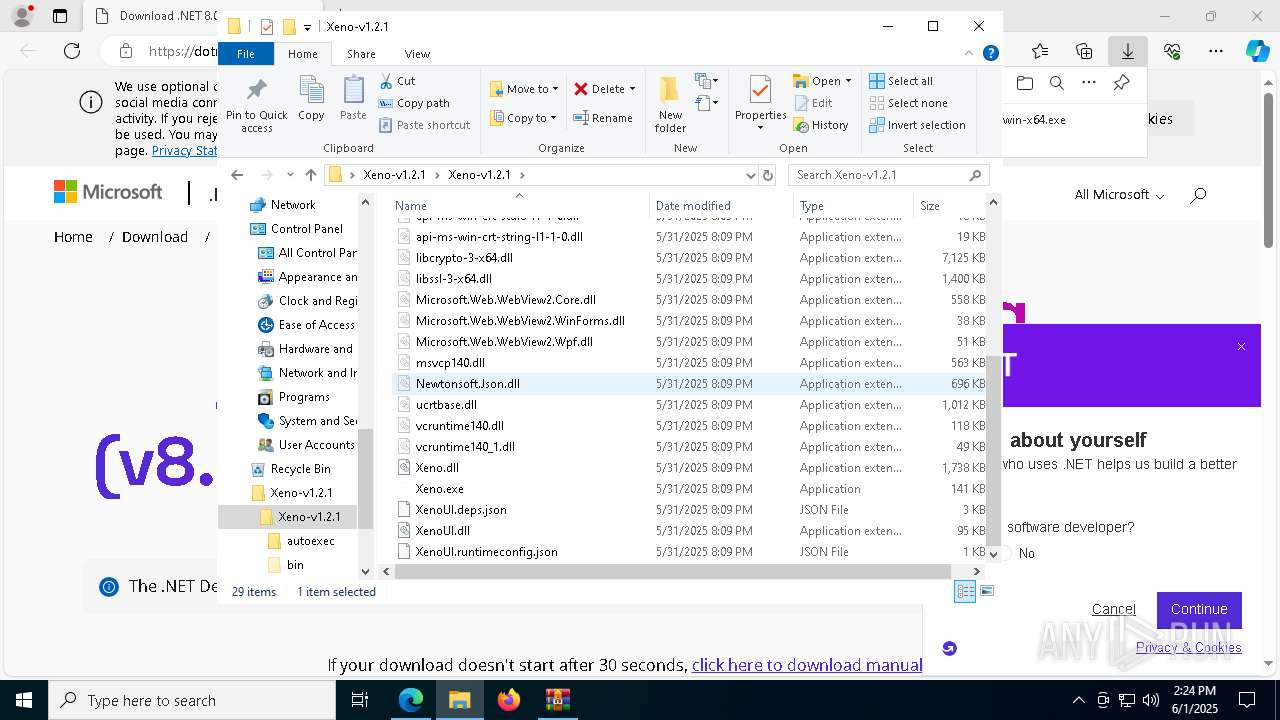The image size is (1280, 720).
Task: Click the manual download link
Action: coord(806,665)
